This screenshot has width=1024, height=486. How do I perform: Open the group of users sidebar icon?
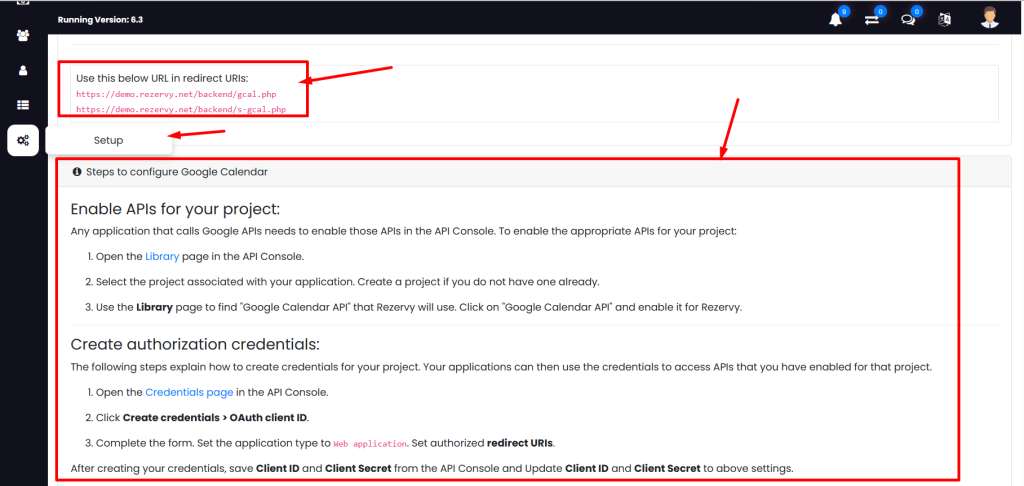[x=23, y=36]
